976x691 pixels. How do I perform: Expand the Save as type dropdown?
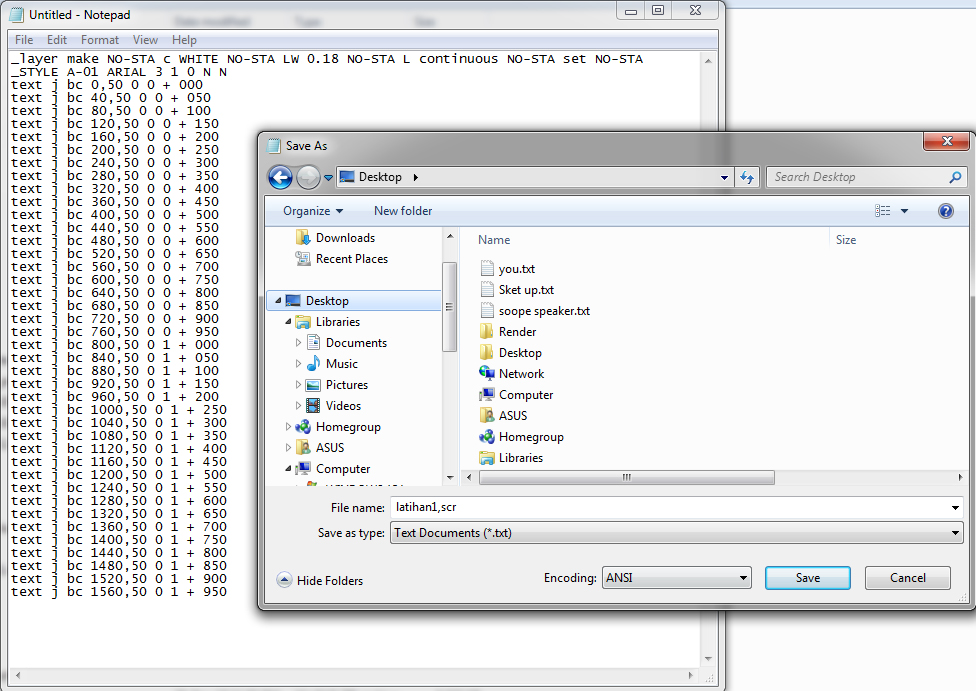(954, 533)
